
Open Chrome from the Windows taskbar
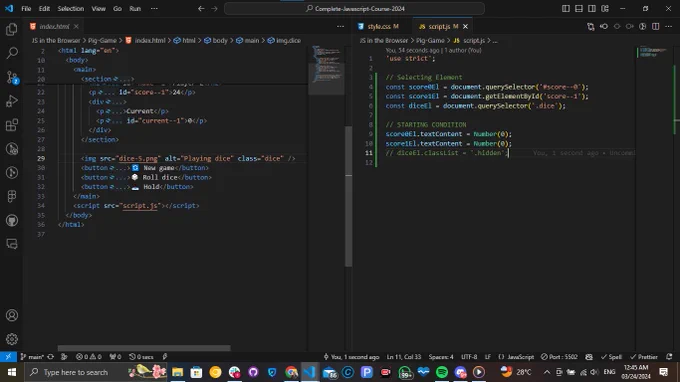291,372
